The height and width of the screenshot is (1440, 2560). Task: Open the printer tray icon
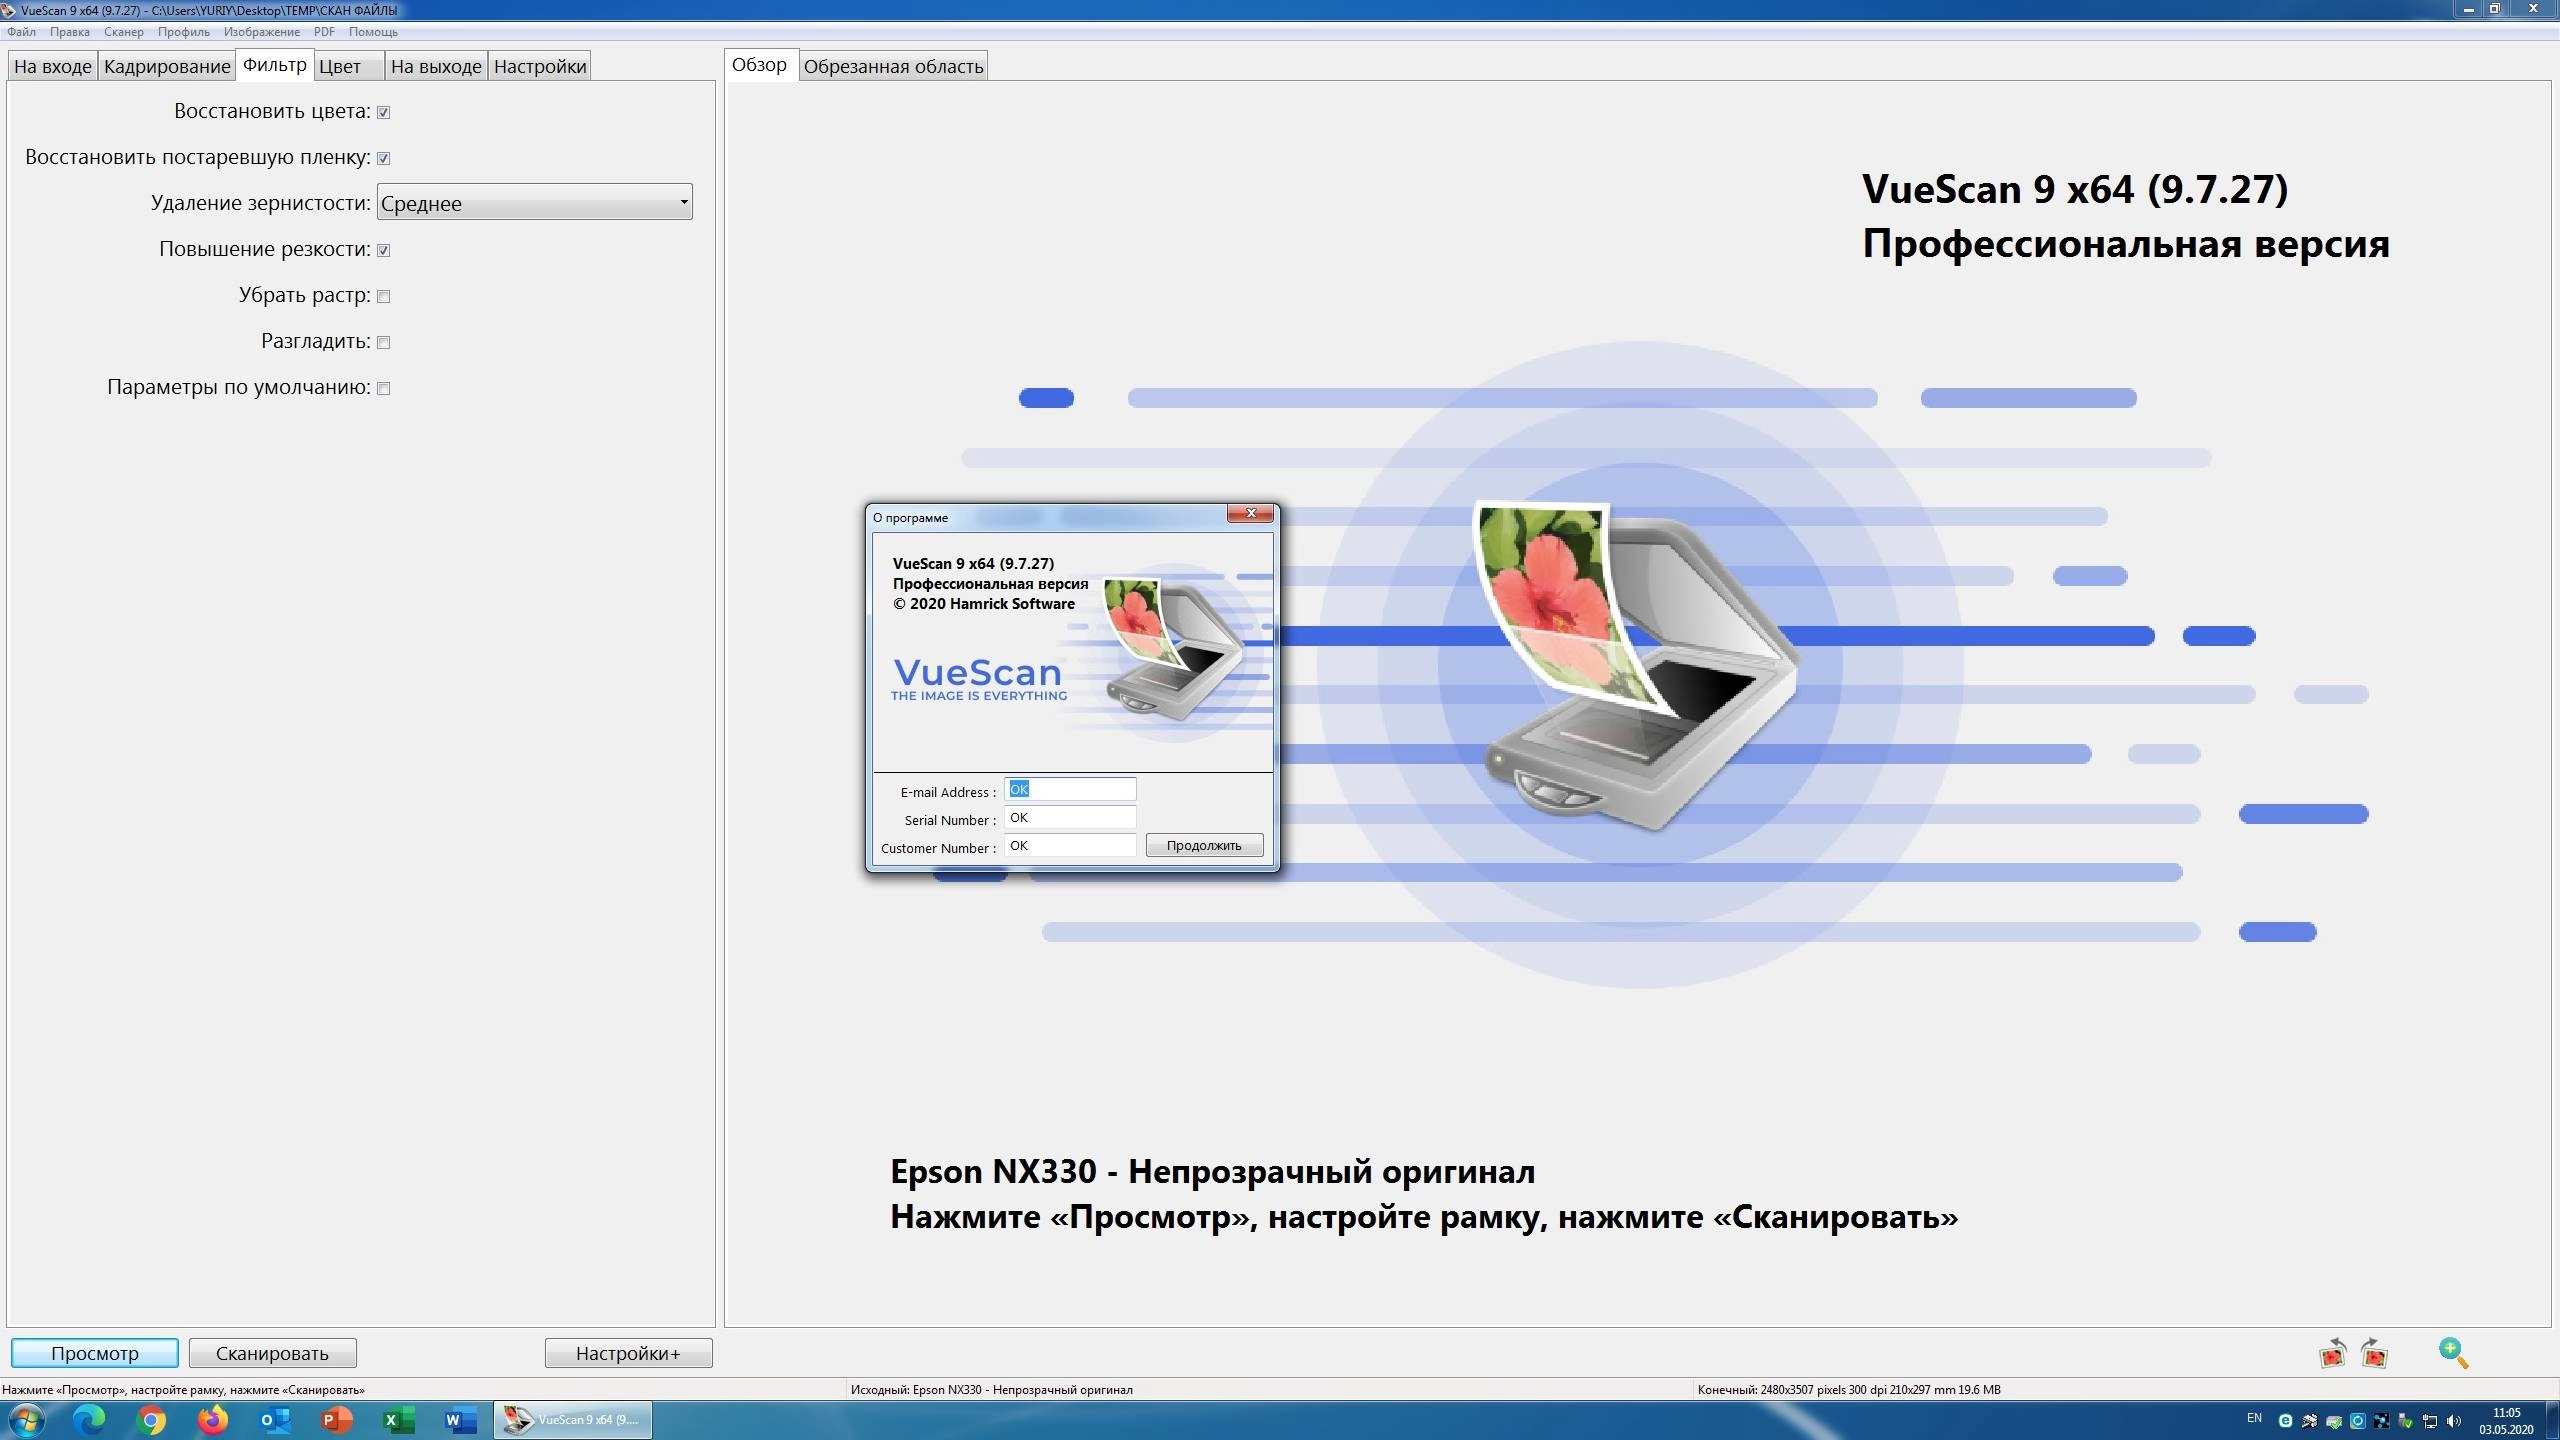(2310, 1421)
